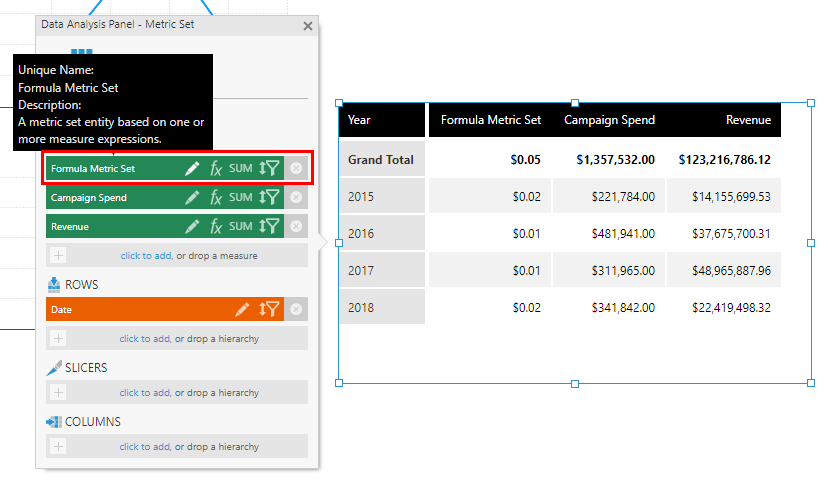Remove the Campaign Spend measure

click(296, 197)
